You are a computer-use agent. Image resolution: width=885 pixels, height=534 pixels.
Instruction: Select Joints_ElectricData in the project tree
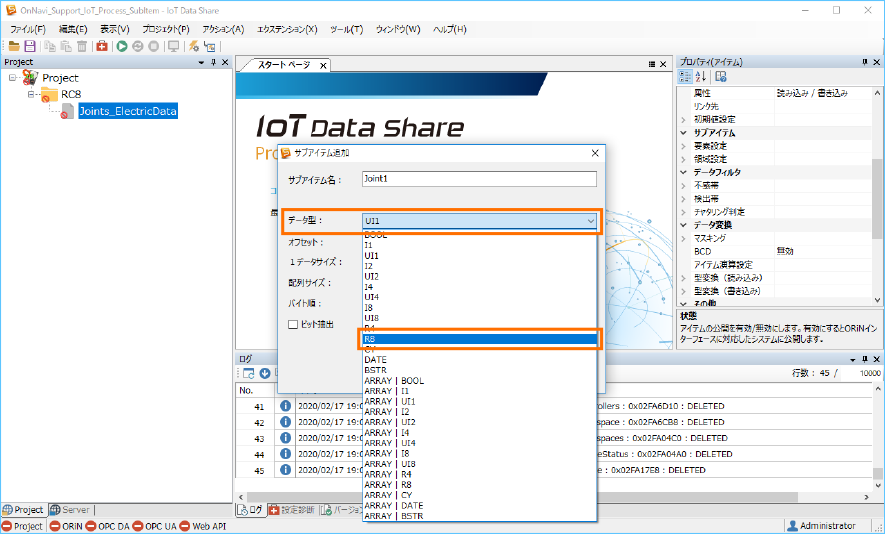[127, 111]
